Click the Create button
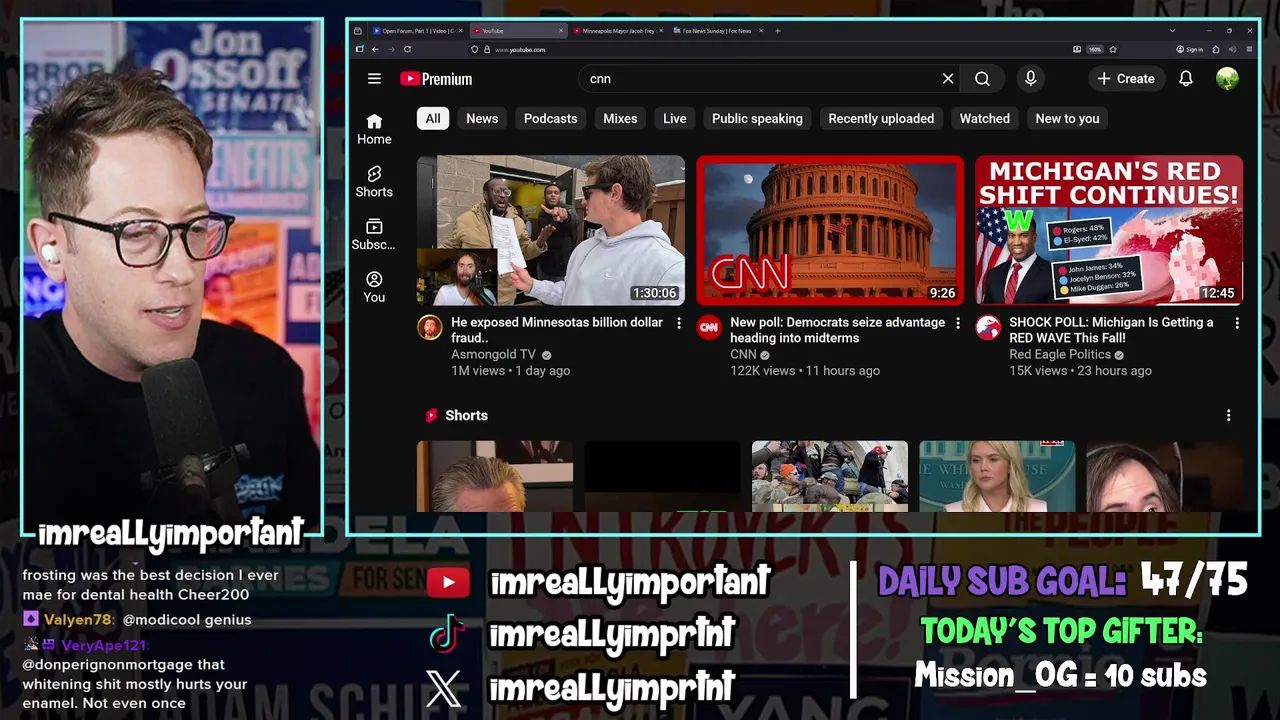This screenshot has height=720, width=1280. click(x=1126, y=79)
